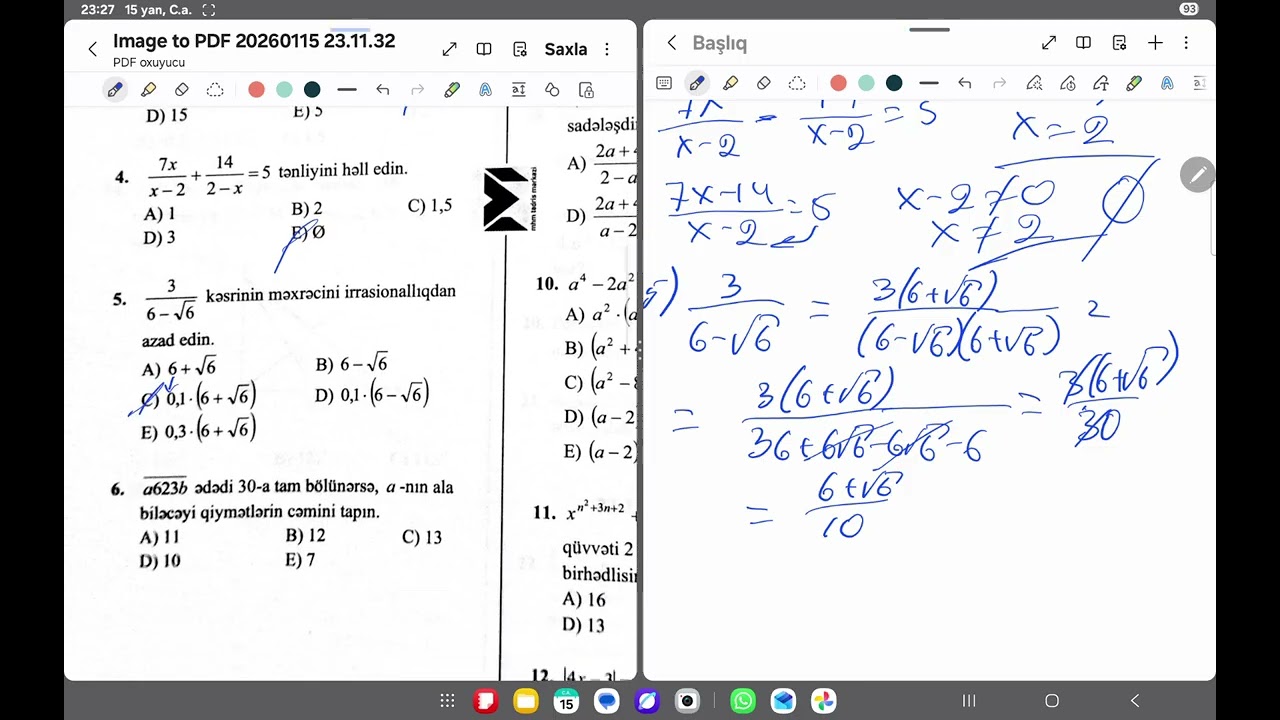
Task: Tap the floating pencil edit button
Action: [x=1197, y=175]
